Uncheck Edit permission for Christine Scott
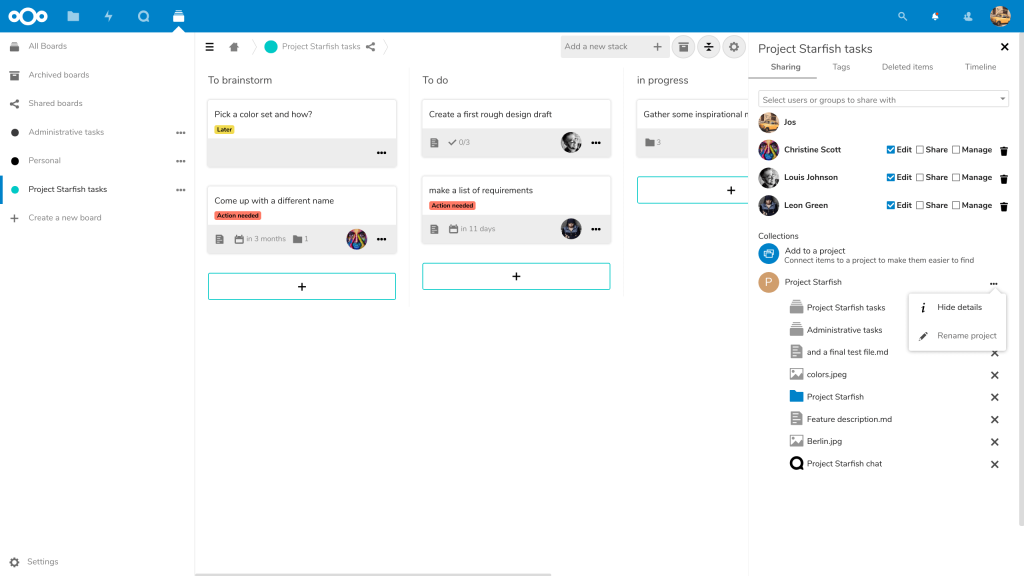The height and width of the screenshot is (576, 1024). point(891,150)
